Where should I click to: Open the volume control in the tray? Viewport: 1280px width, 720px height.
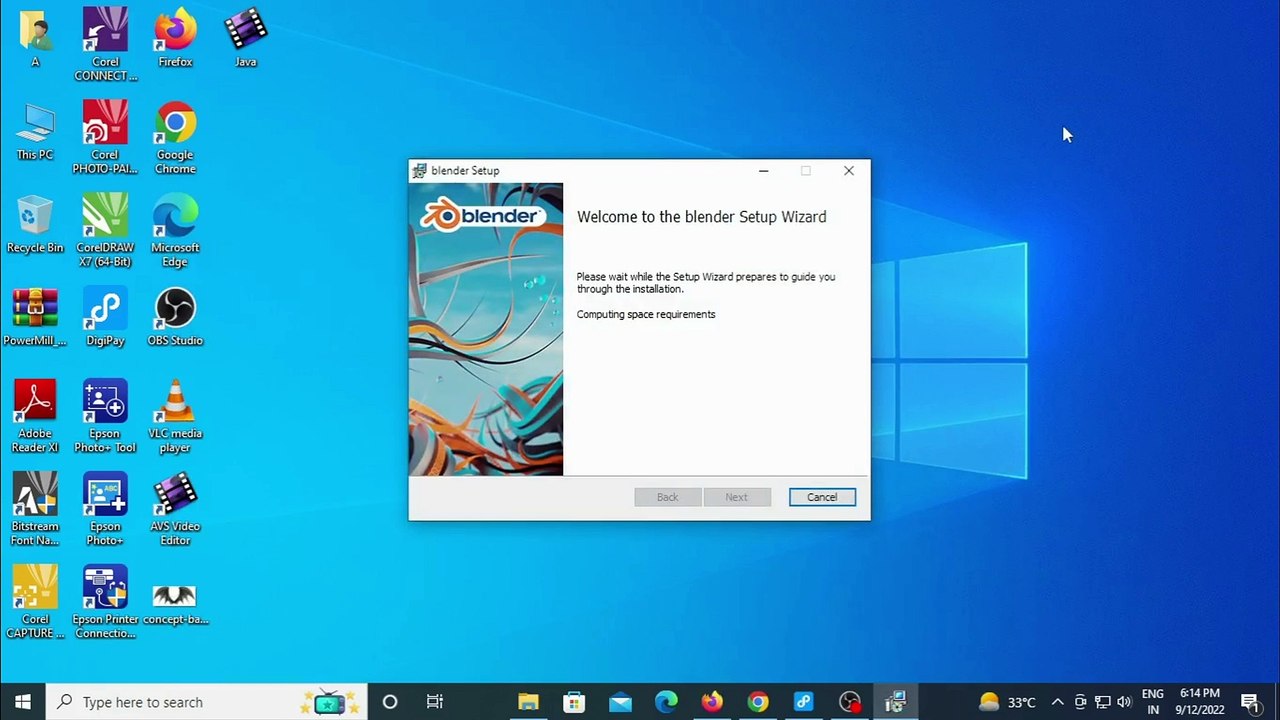click(x=1124, y=702)
